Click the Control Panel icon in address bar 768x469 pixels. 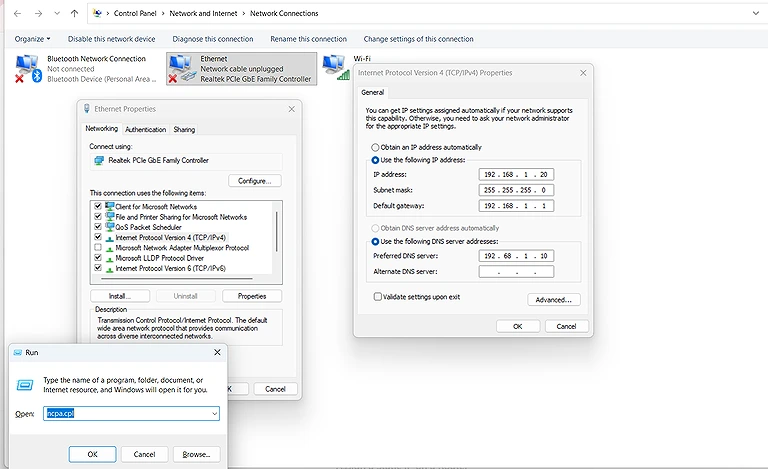(x=97, y=13)
